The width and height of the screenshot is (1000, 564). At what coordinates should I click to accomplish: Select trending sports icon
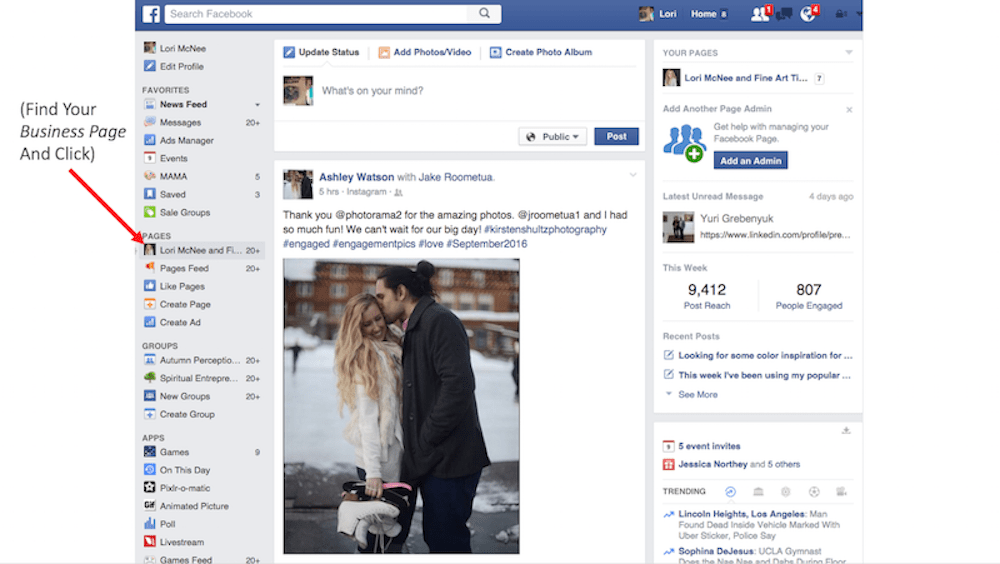tap(814, 491)
